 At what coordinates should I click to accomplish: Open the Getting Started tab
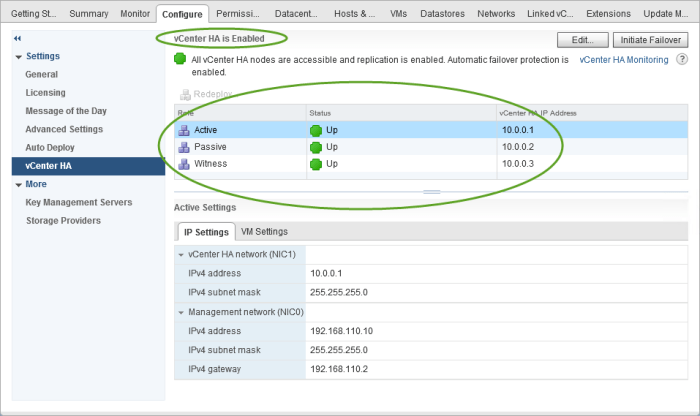[33, 14]
